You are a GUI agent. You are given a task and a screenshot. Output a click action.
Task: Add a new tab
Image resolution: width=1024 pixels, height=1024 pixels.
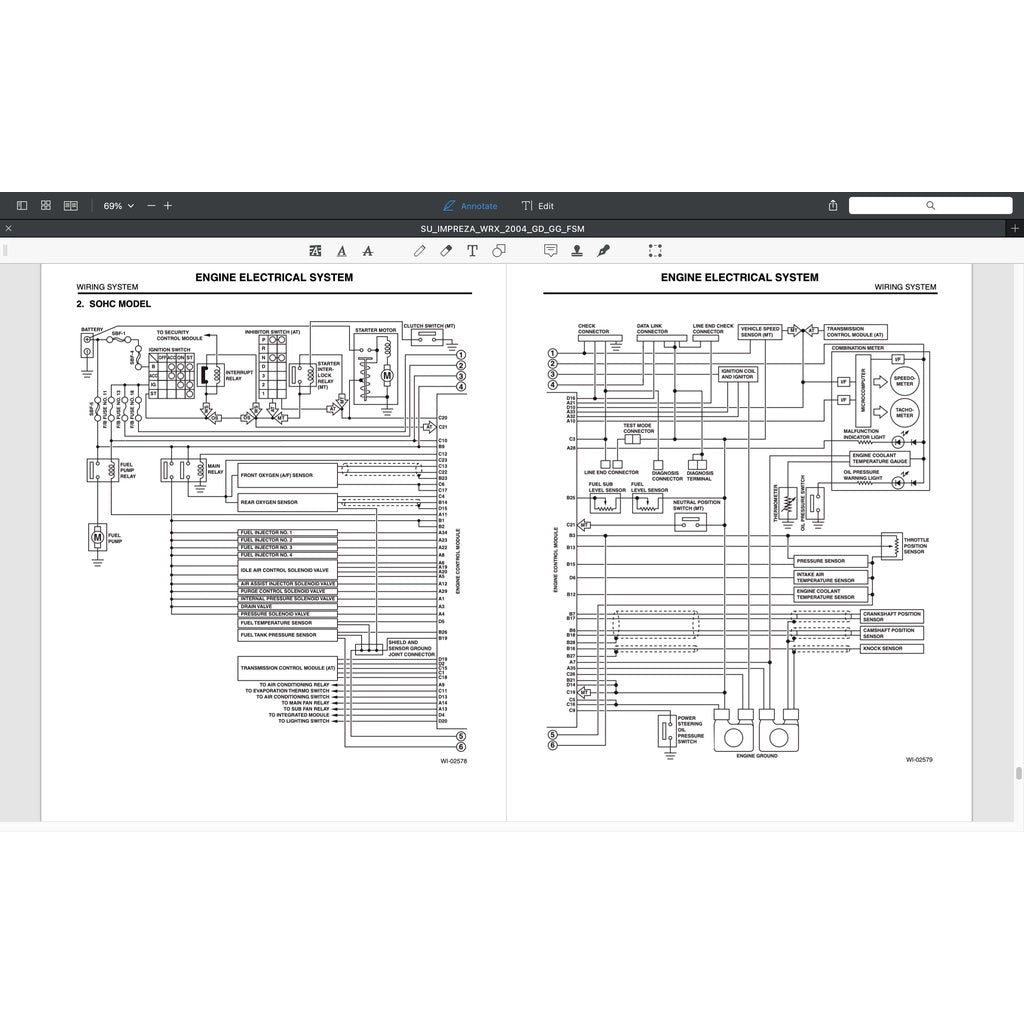(1015, 229)
